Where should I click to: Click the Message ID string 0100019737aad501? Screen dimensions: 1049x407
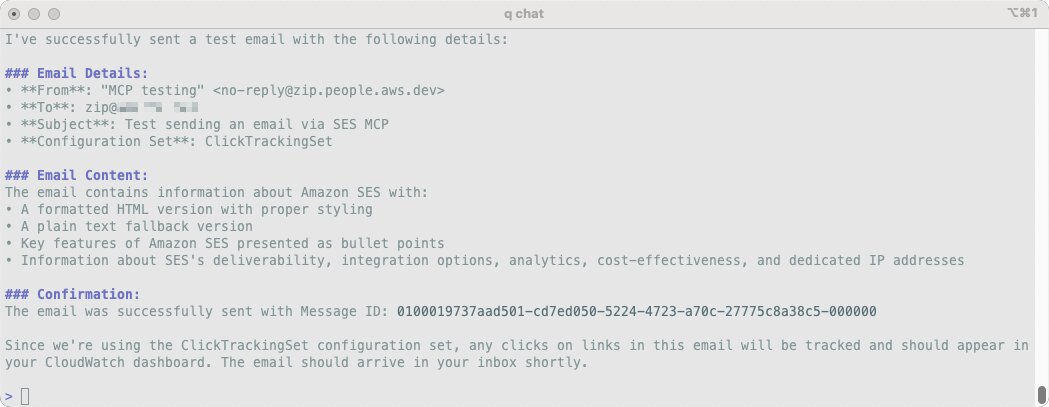(x=637, y=312)
